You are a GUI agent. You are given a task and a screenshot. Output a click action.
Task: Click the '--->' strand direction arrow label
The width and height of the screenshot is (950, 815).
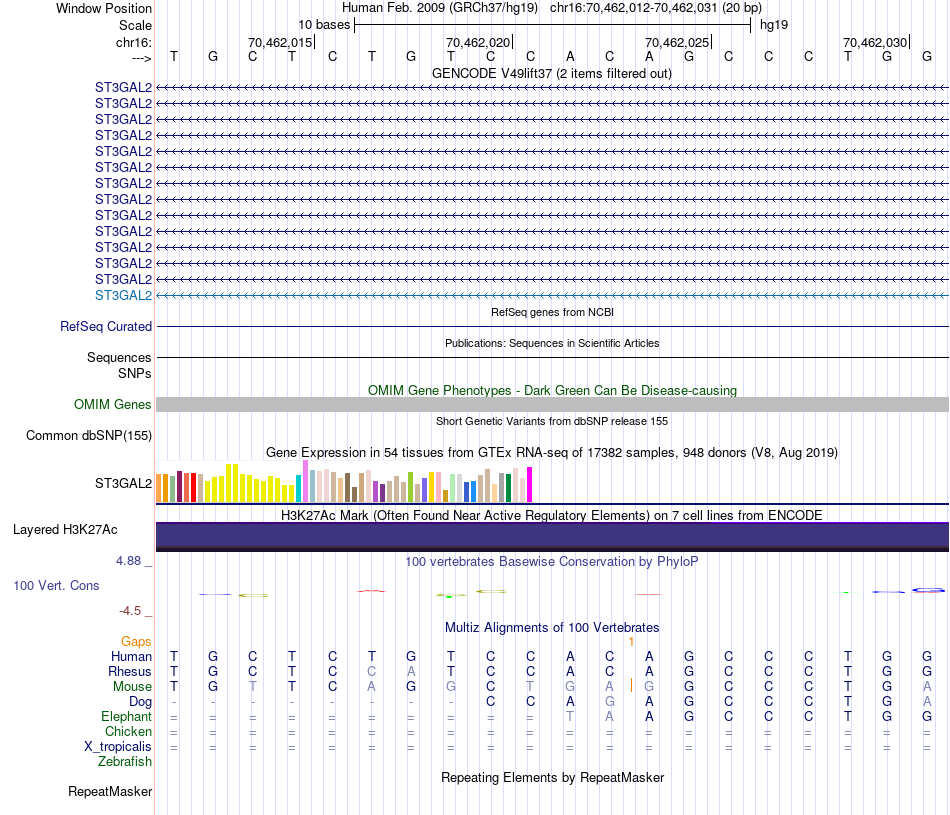(142, 58)
